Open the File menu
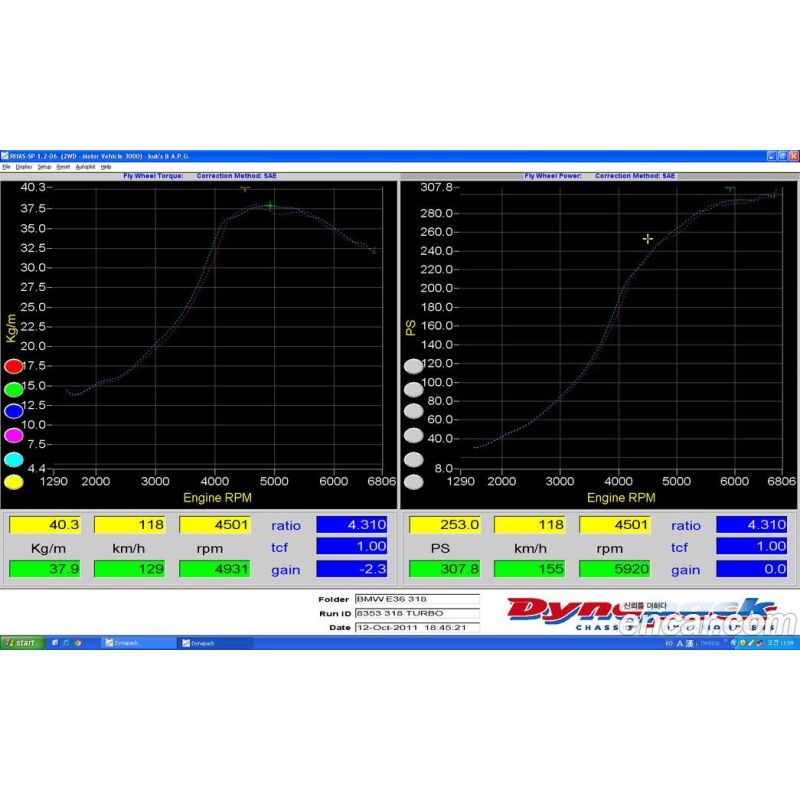Screen dimensions: 800x800 coord(6,167)
